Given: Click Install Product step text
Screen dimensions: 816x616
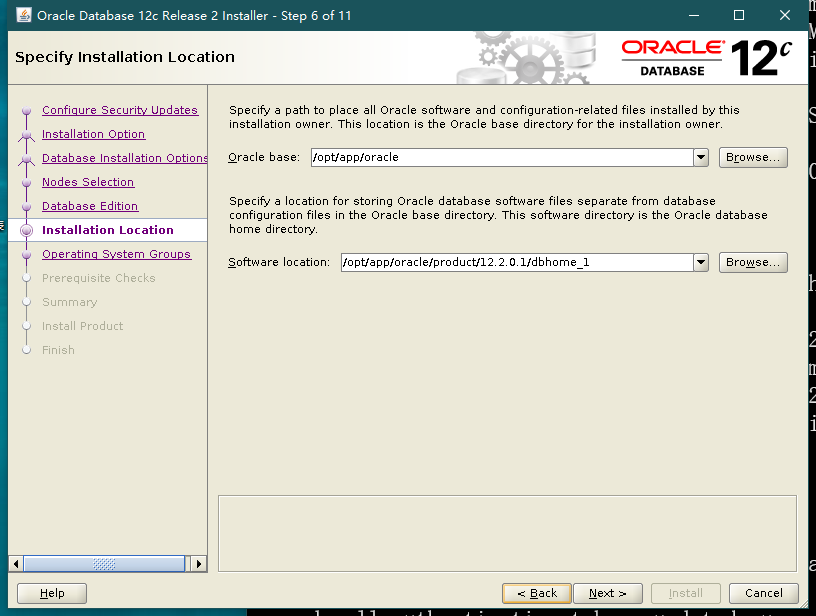Looking at the screenshot, I should [83, 326].
